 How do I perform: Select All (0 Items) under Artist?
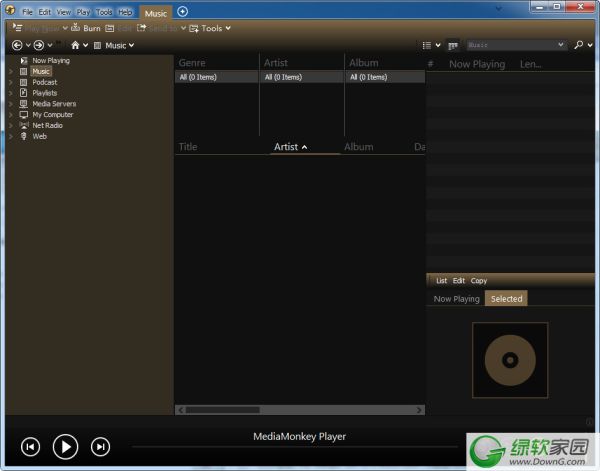(x=302, y=77)
